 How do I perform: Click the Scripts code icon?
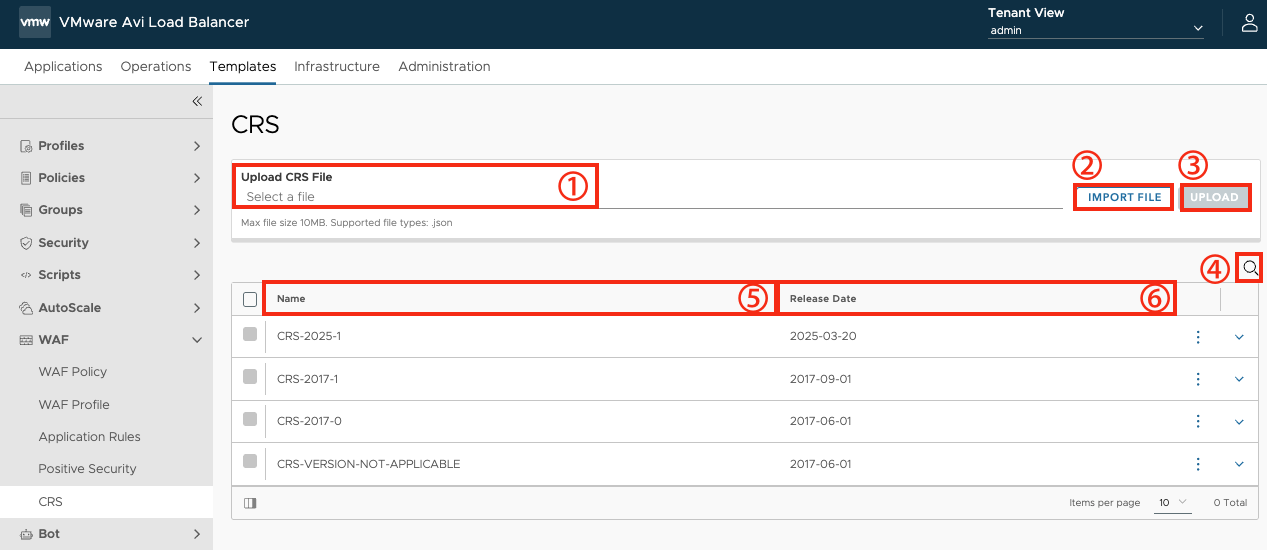[x=27, y=275]
